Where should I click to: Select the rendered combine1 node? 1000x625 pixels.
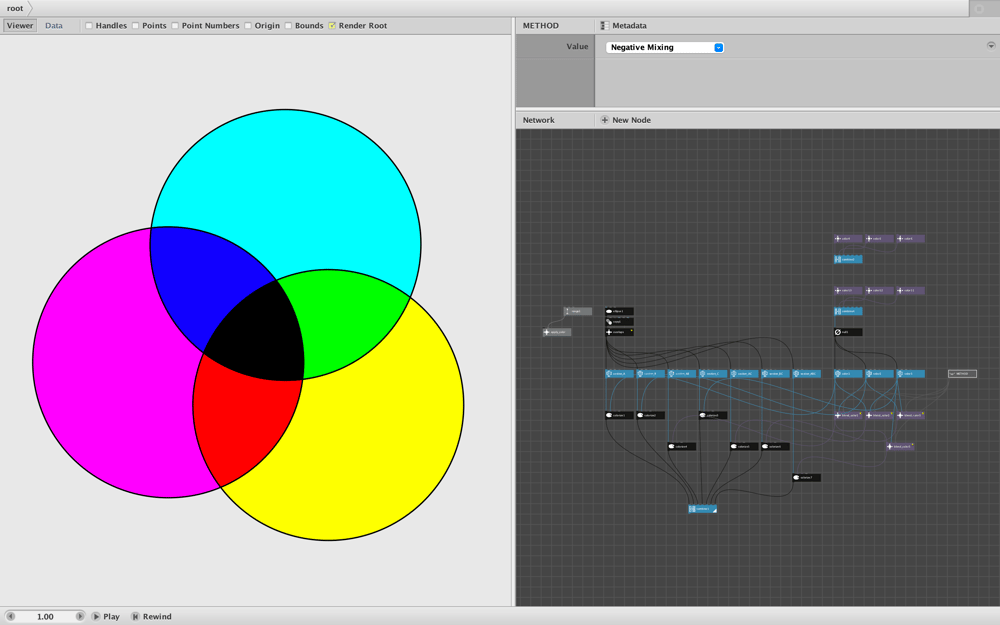click(702, 509)
